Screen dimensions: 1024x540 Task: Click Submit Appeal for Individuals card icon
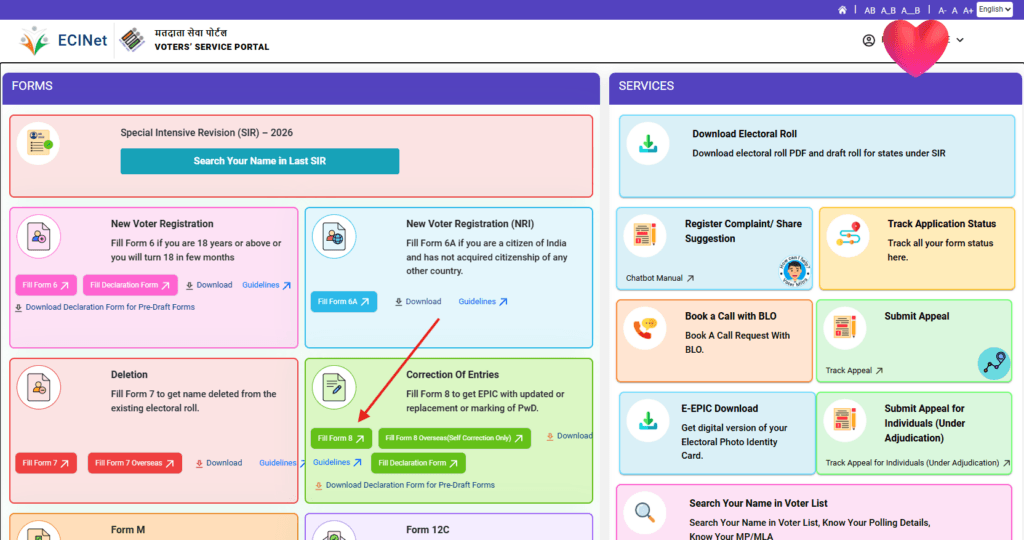point(844,421)
